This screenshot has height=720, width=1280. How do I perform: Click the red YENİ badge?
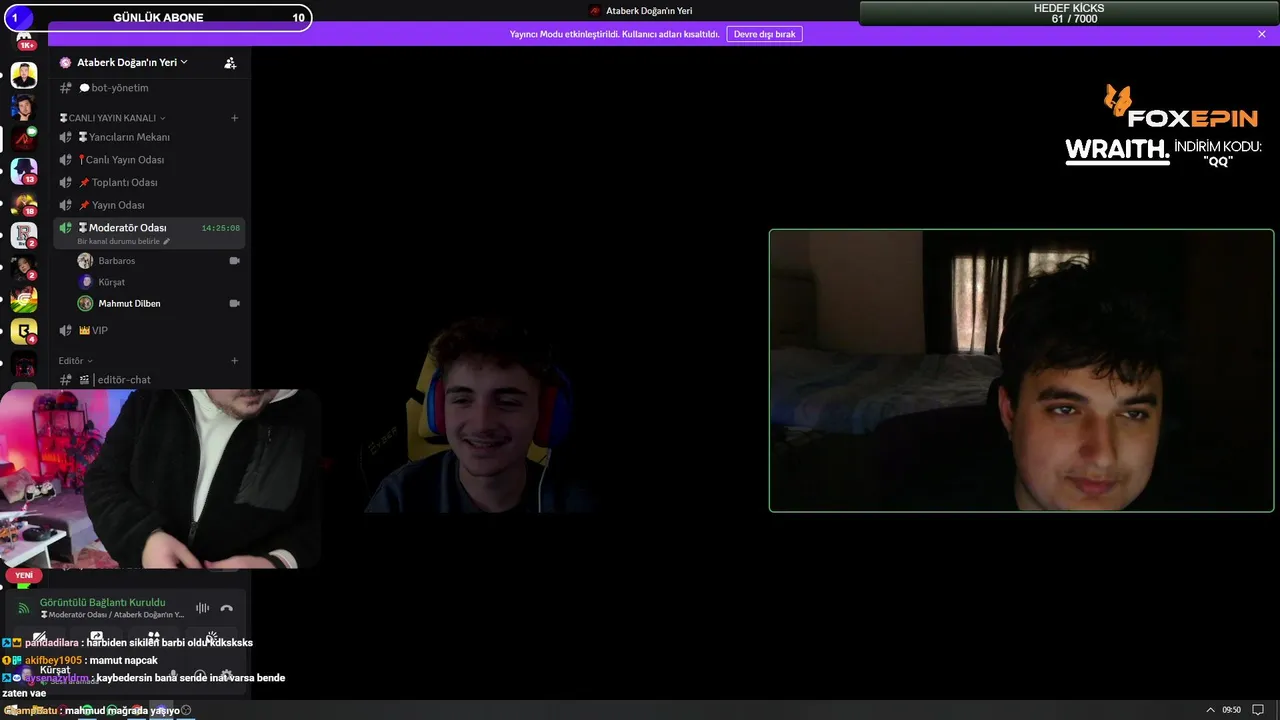(24, 575)
